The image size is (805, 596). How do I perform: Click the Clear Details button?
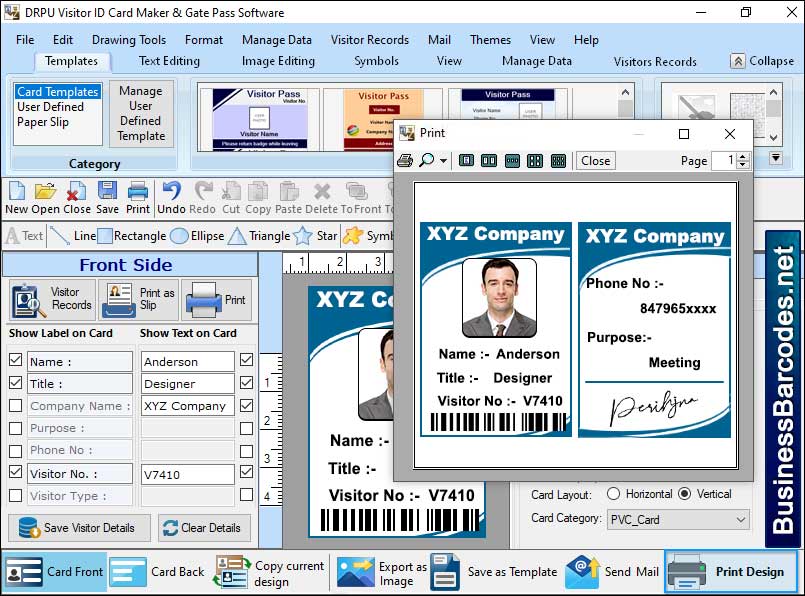pos(204,528)
